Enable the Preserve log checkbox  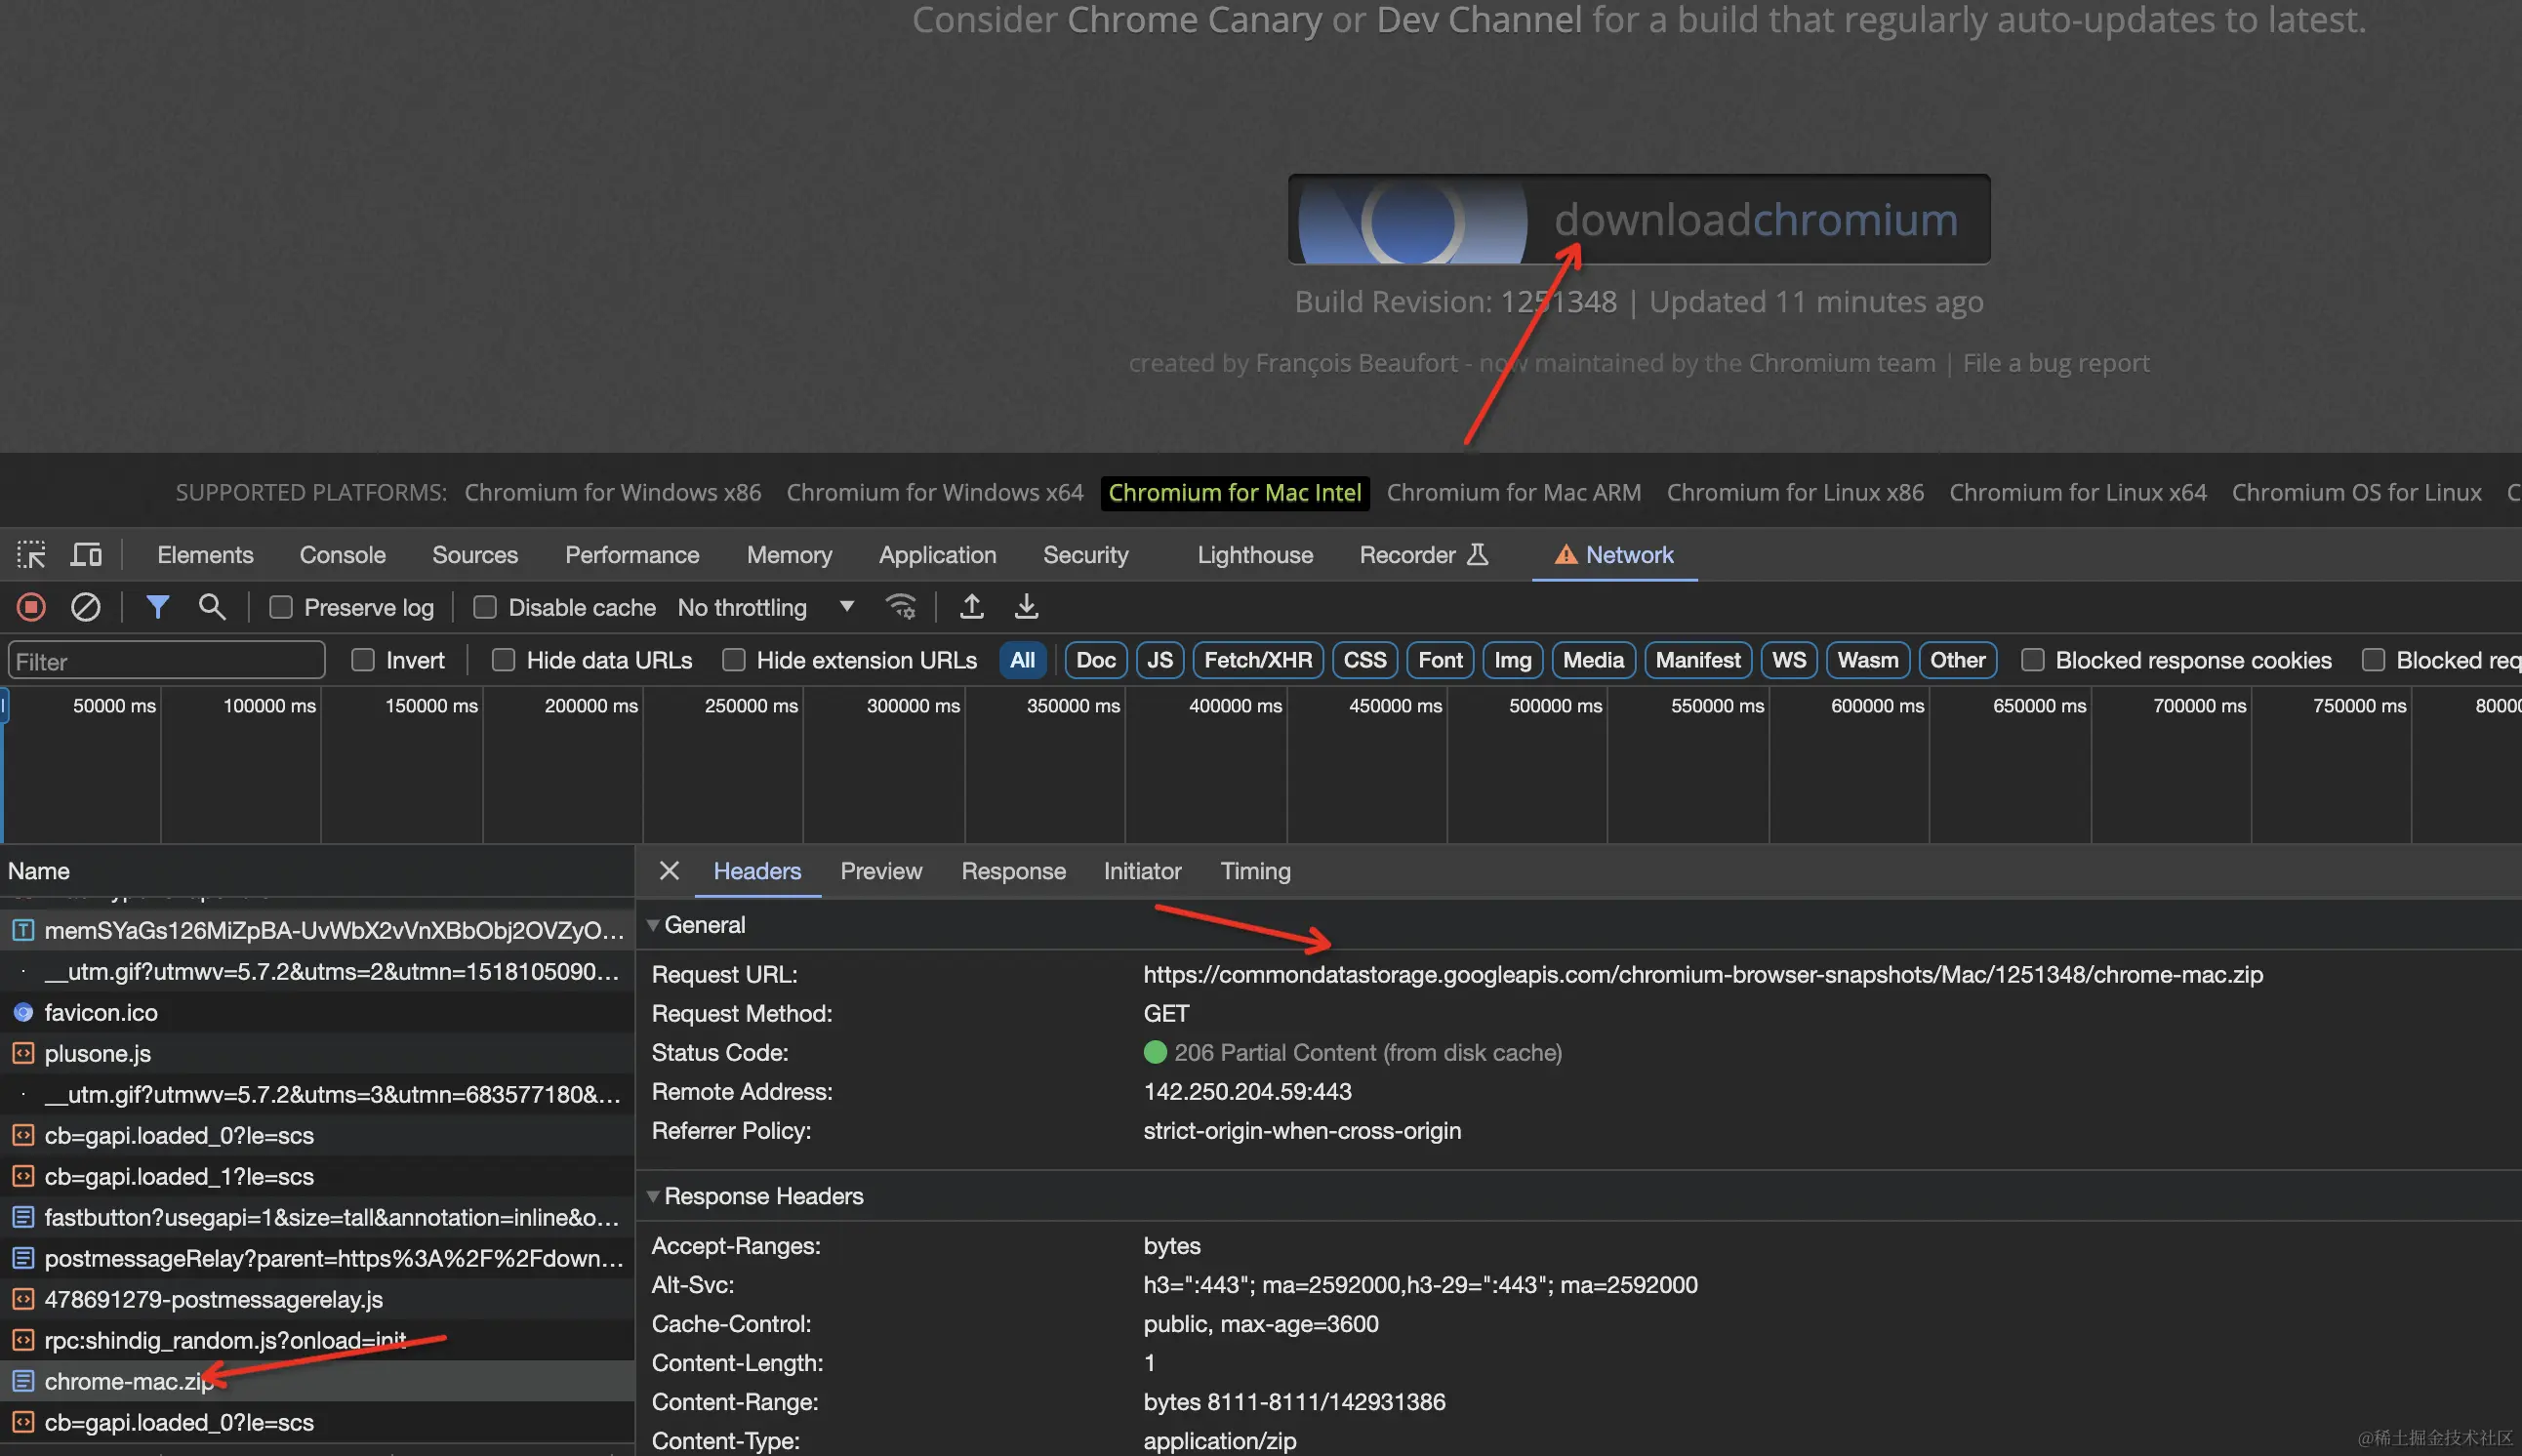click(281, 608)
